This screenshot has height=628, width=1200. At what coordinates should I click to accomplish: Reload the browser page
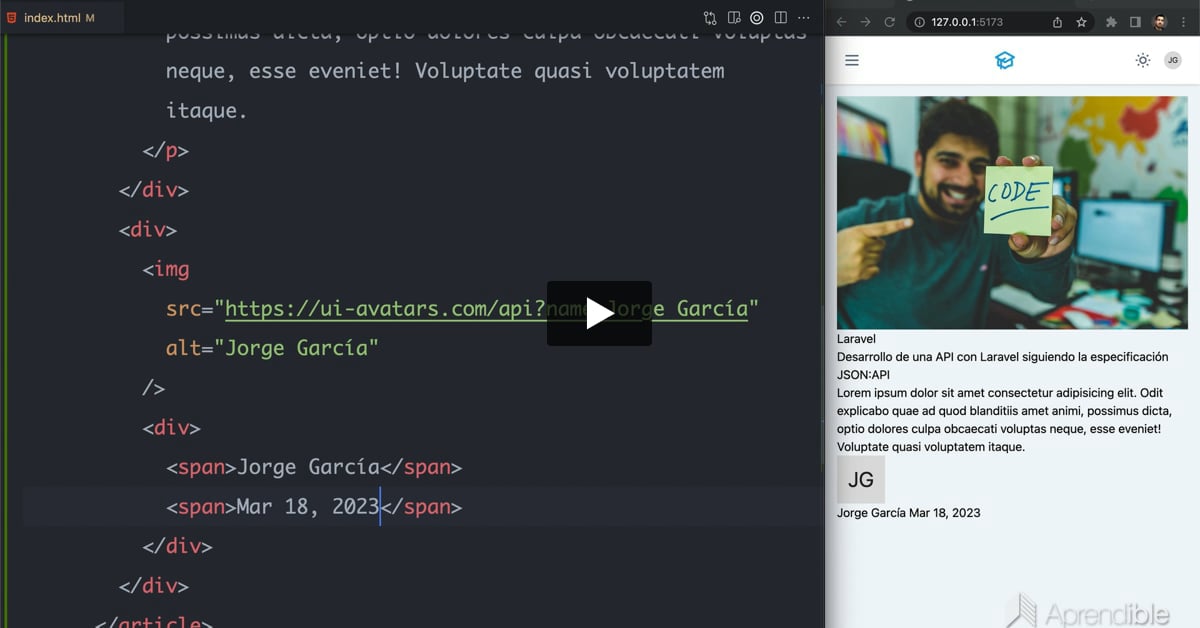point(889,22)
